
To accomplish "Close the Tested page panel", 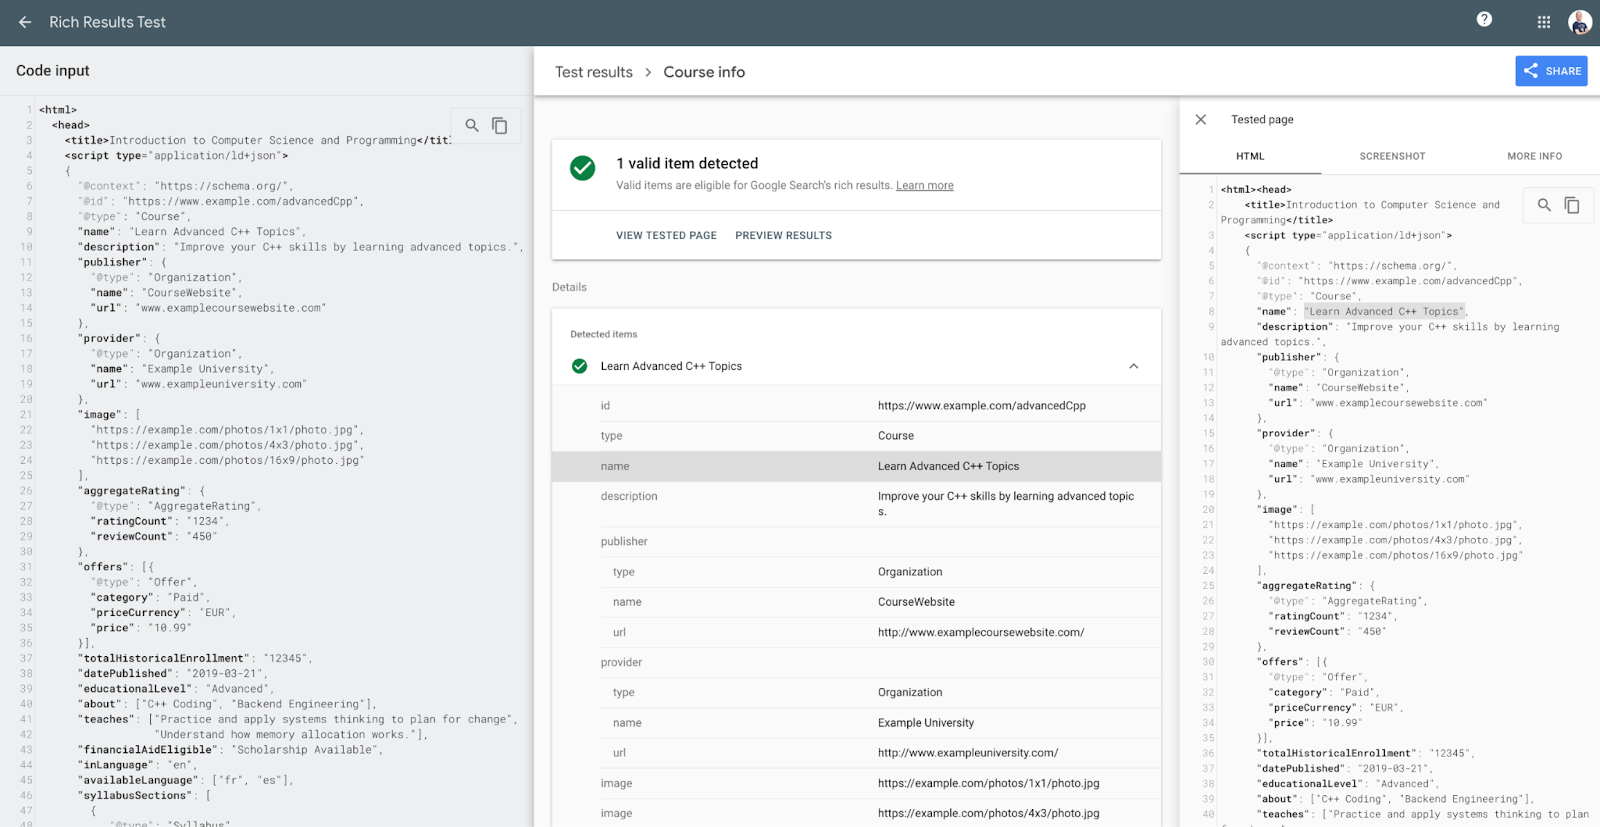I will coord(1201,120).
